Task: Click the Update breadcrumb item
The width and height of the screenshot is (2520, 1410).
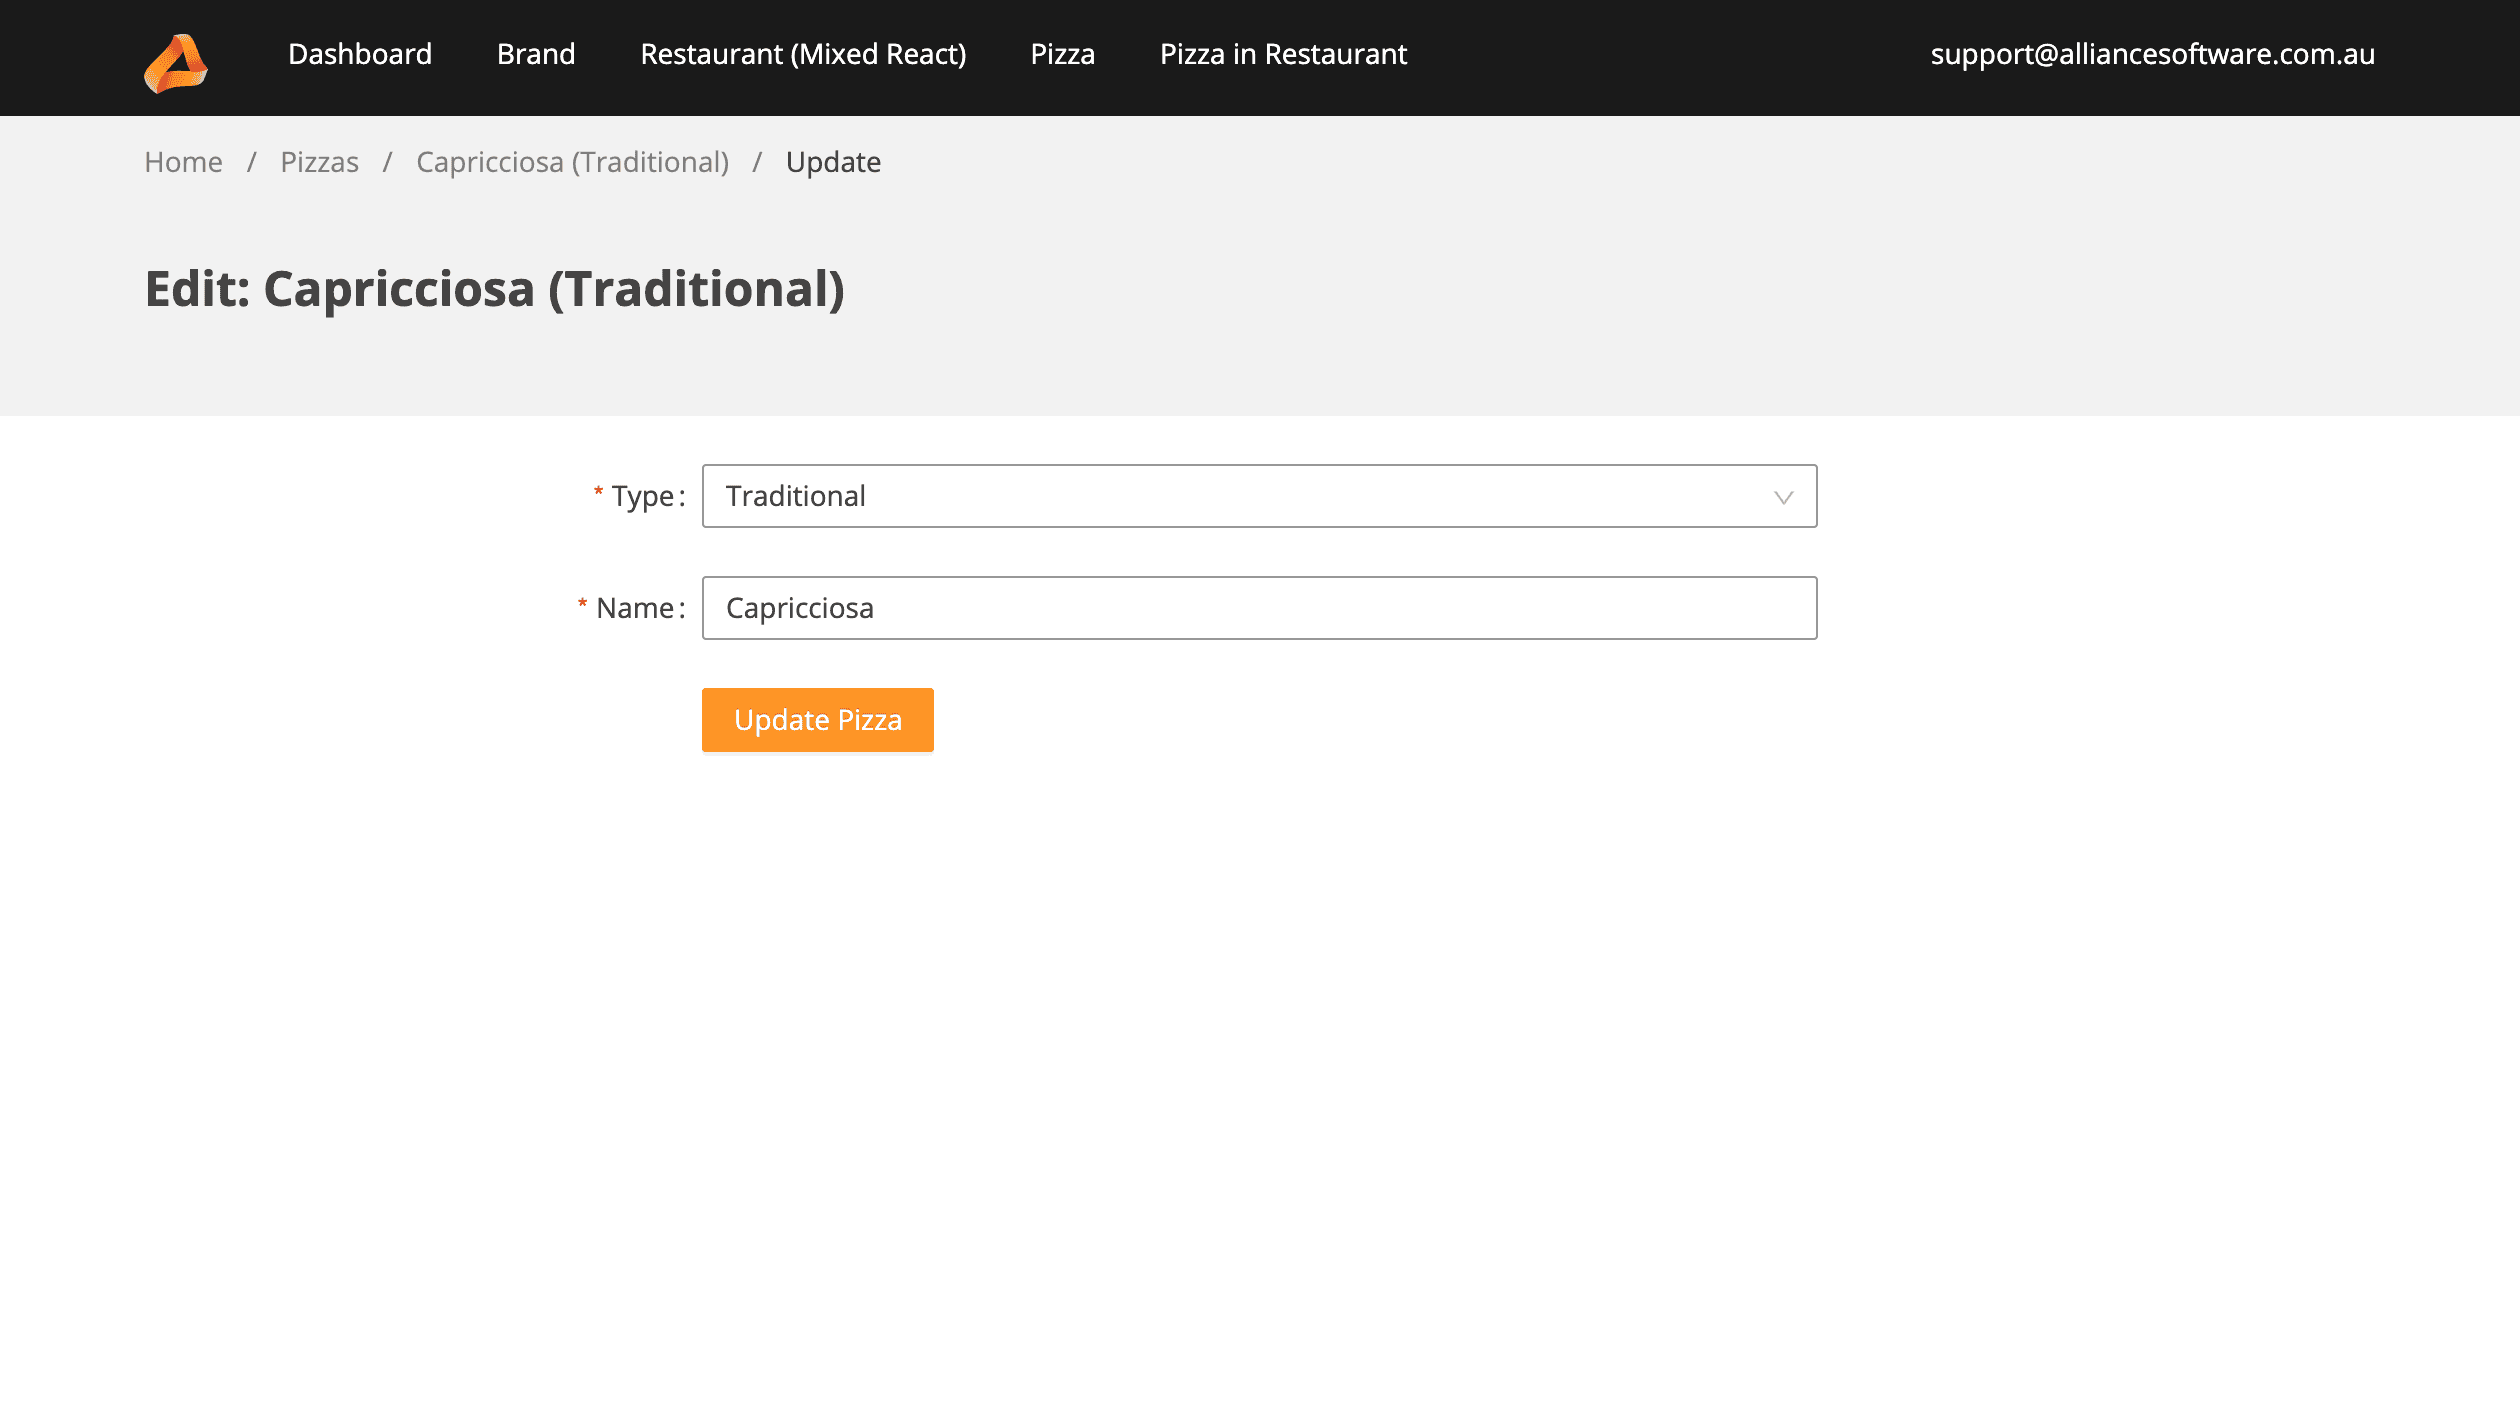Action: (833, 162)
